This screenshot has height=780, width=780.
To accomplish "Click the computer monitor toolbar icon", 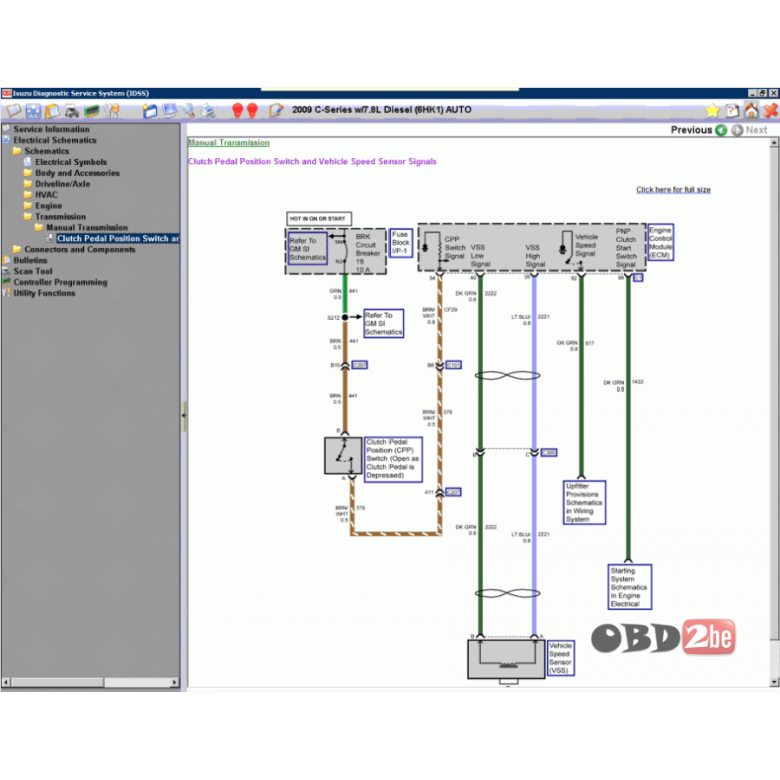I will tap(169, 111).
